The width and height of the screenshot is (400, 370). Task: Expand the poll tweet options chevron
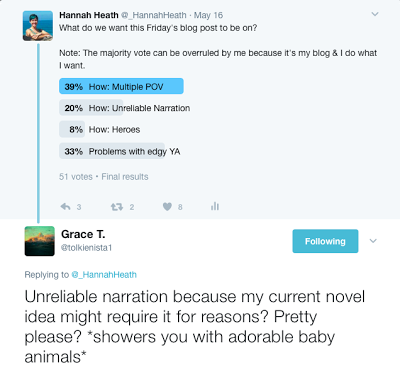click(x=375, y=14)
